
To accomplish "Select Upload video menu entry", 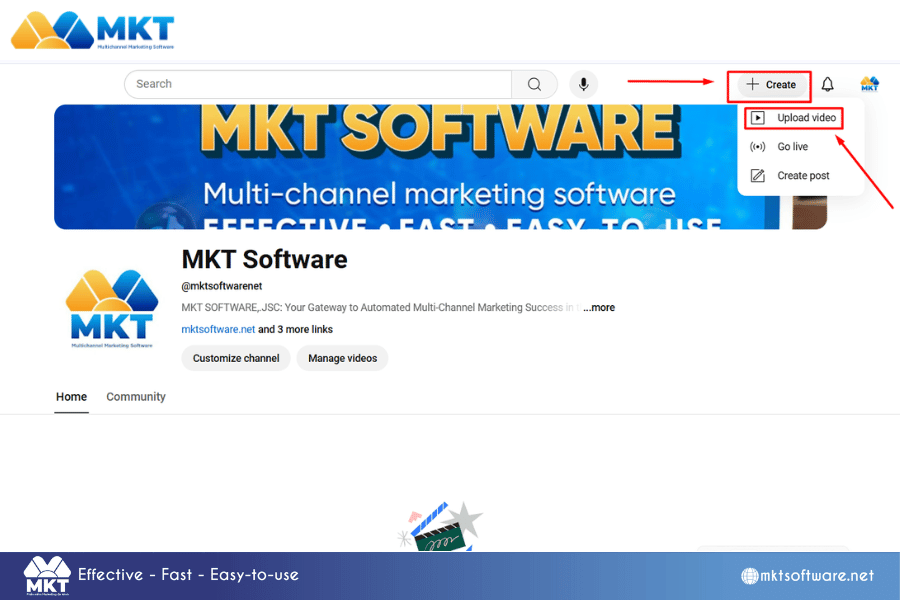I will [x=794, y=118].
